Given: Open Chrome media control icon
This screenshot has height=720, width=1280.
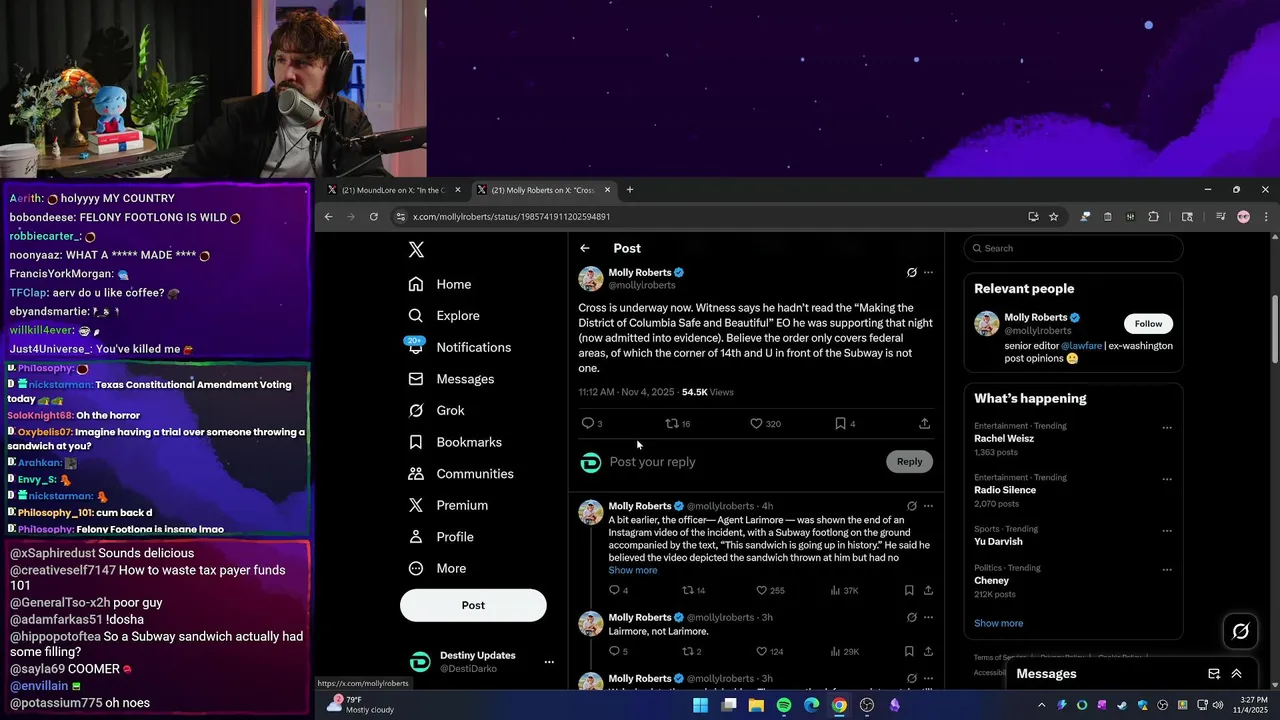Looking at the screenshot, I should [1220, 216].
